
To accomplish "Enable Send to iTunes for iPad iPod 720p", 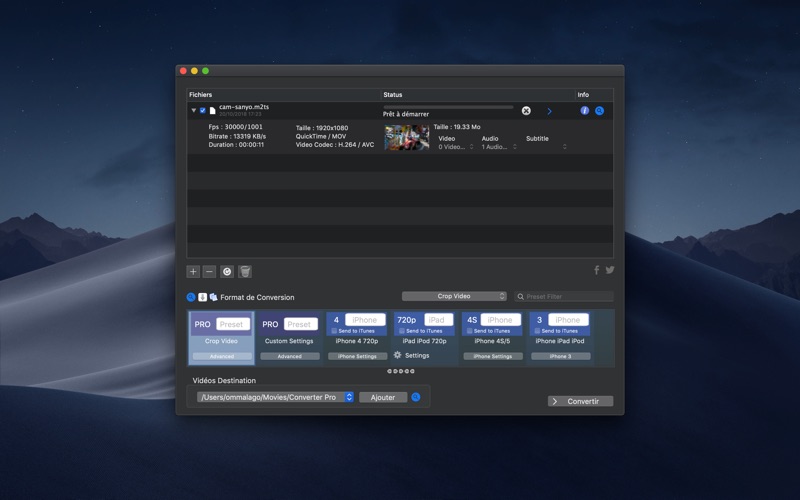I will pyautogui.click(x=402, y=331).
